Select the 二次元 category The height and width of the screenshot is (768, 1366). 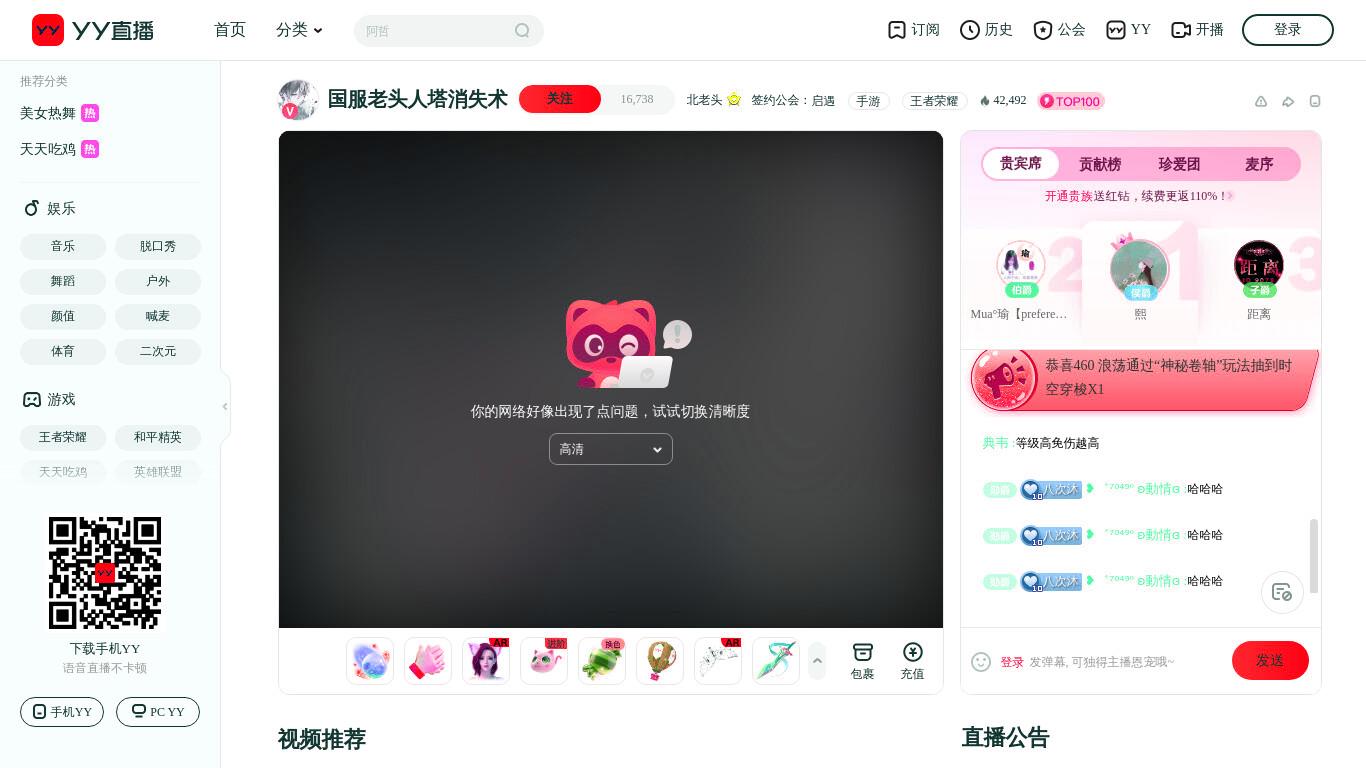coord(158,352)
